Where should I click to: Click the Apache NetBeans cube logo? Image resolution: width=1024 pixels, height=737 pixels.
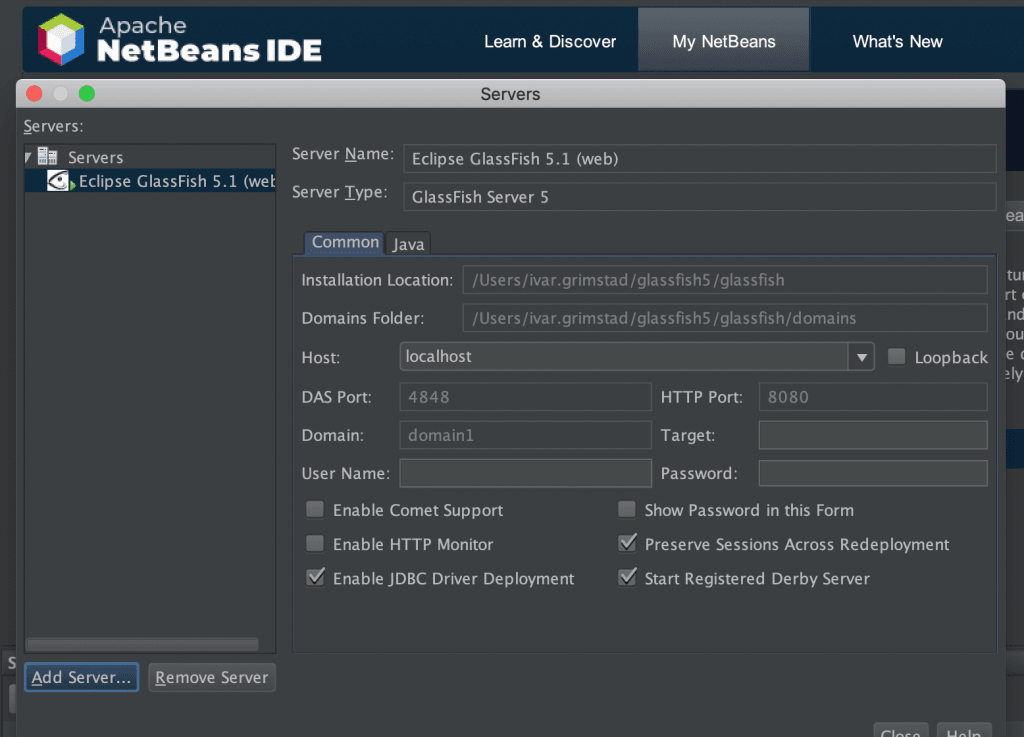[x=61, y=39]
